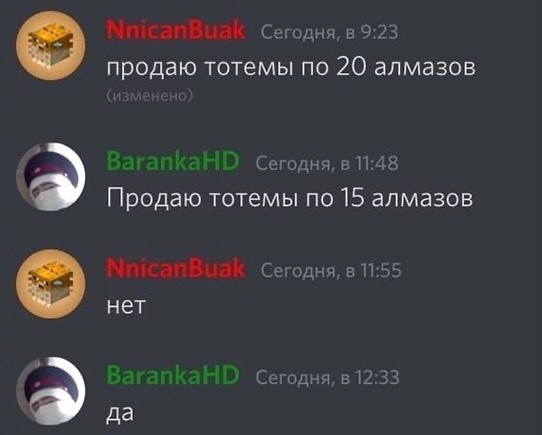This screenshot has width=542, height=435.
Task: Click the '(изменено)' edited label
Action: (x=149, y=96)
